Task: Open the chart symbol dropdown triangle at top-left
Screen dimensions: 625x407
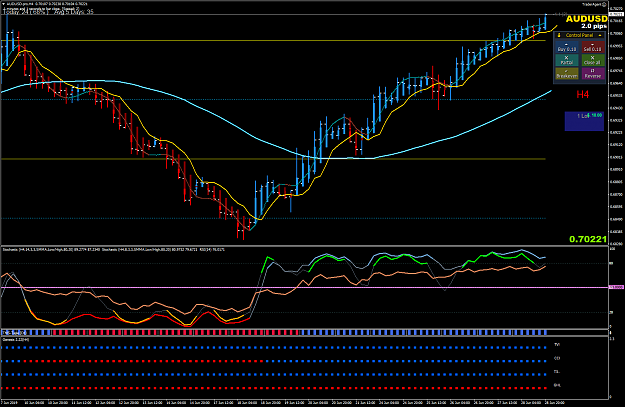Action: 4,4
